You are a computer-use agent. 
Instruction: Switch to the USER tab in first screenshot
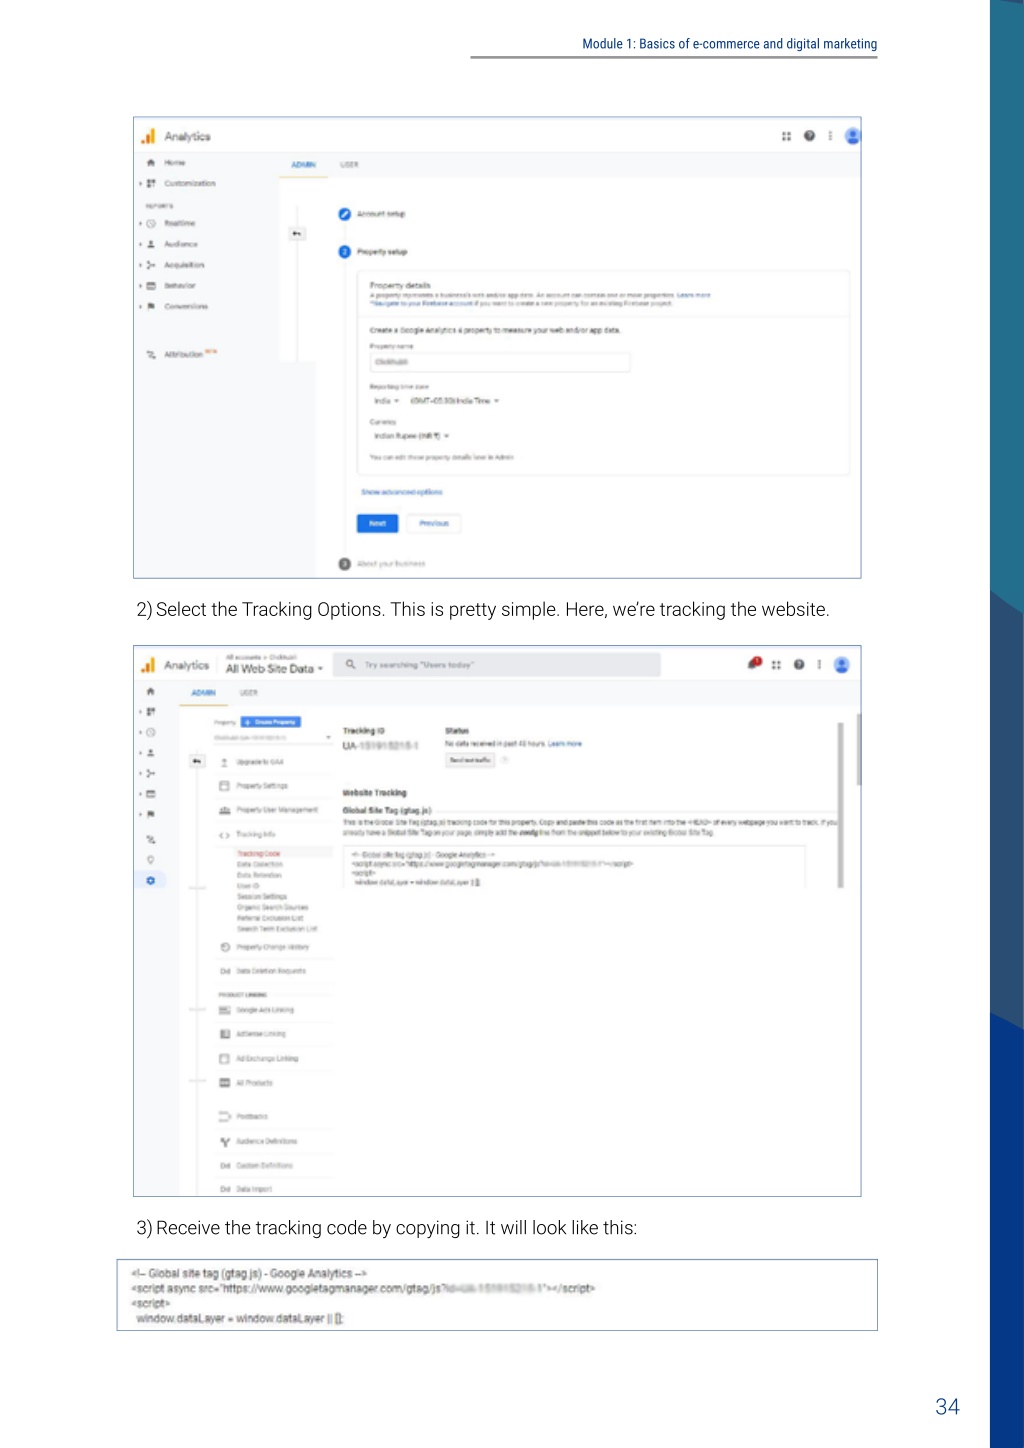(x=349, y=165)
